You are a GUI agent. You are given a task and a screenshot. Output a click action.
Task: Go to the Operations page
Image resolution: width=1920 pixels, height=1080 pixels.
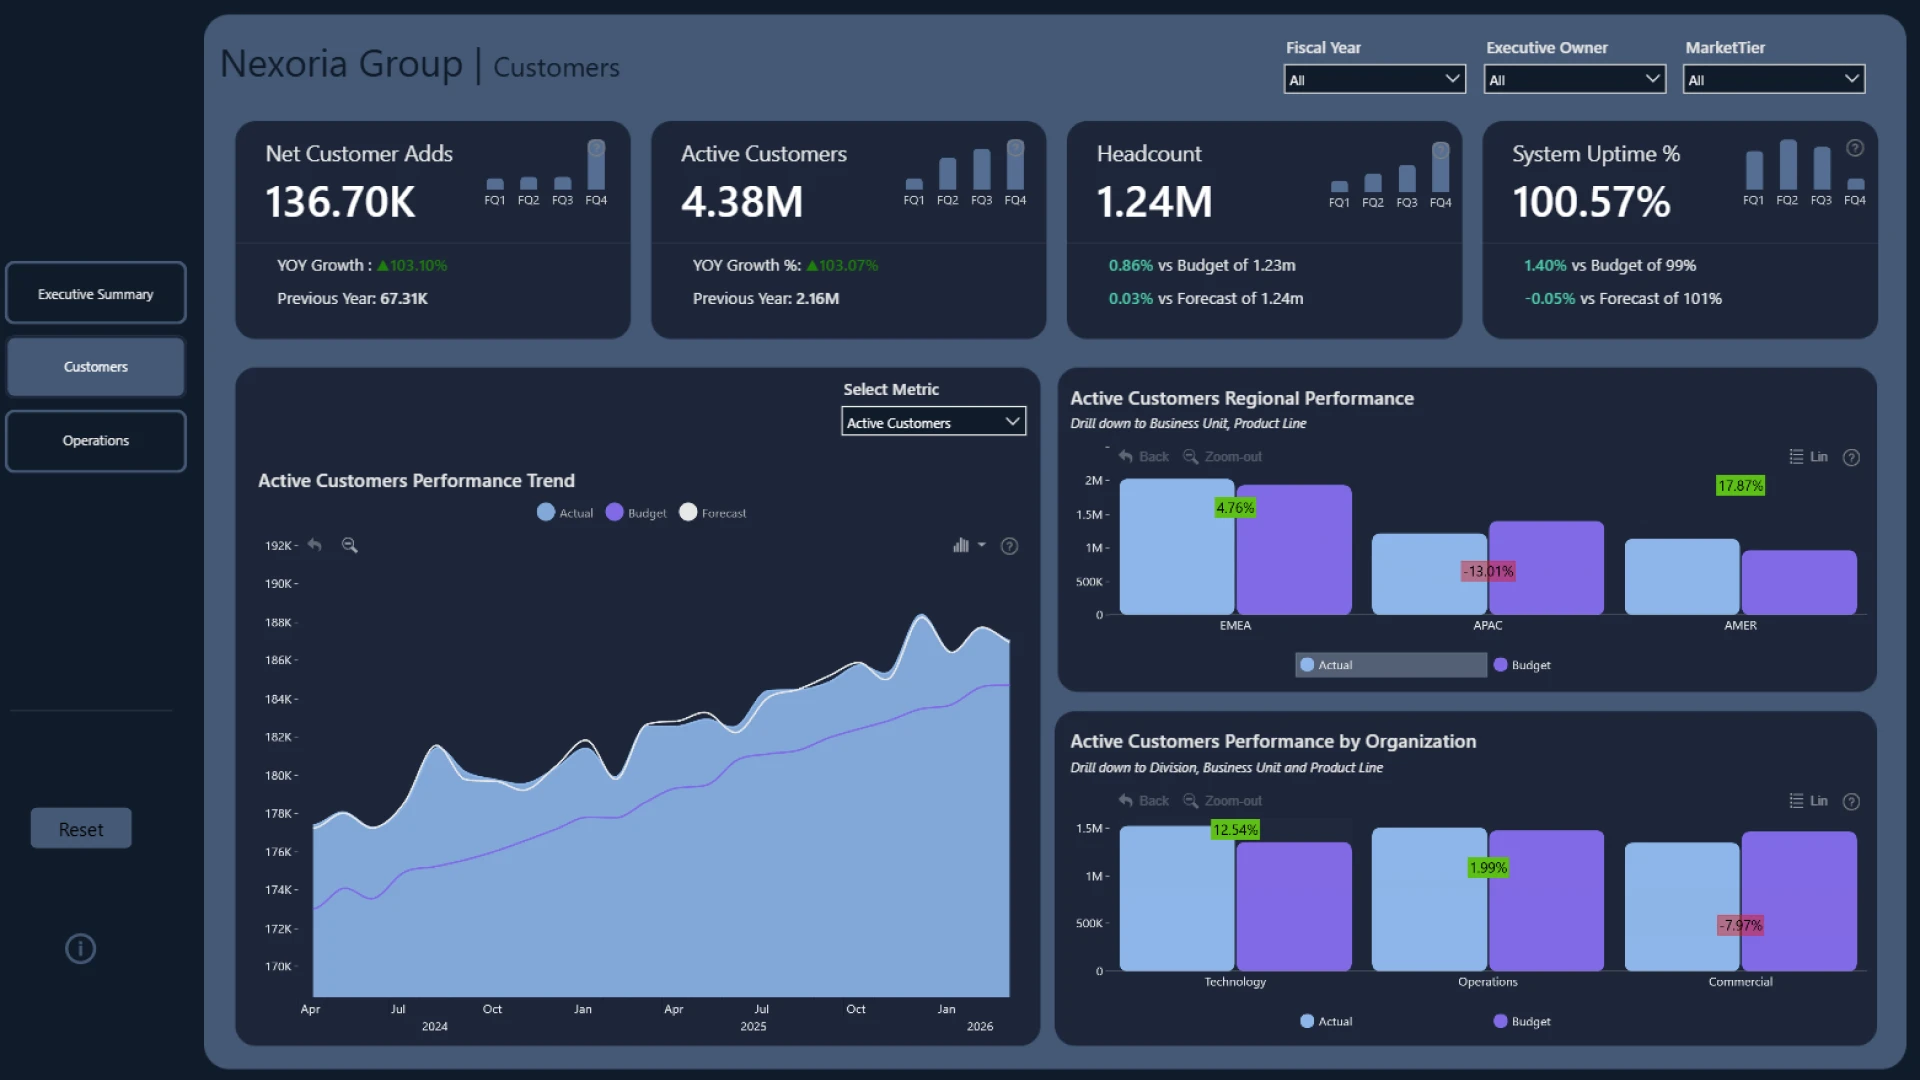pos(96,440)
